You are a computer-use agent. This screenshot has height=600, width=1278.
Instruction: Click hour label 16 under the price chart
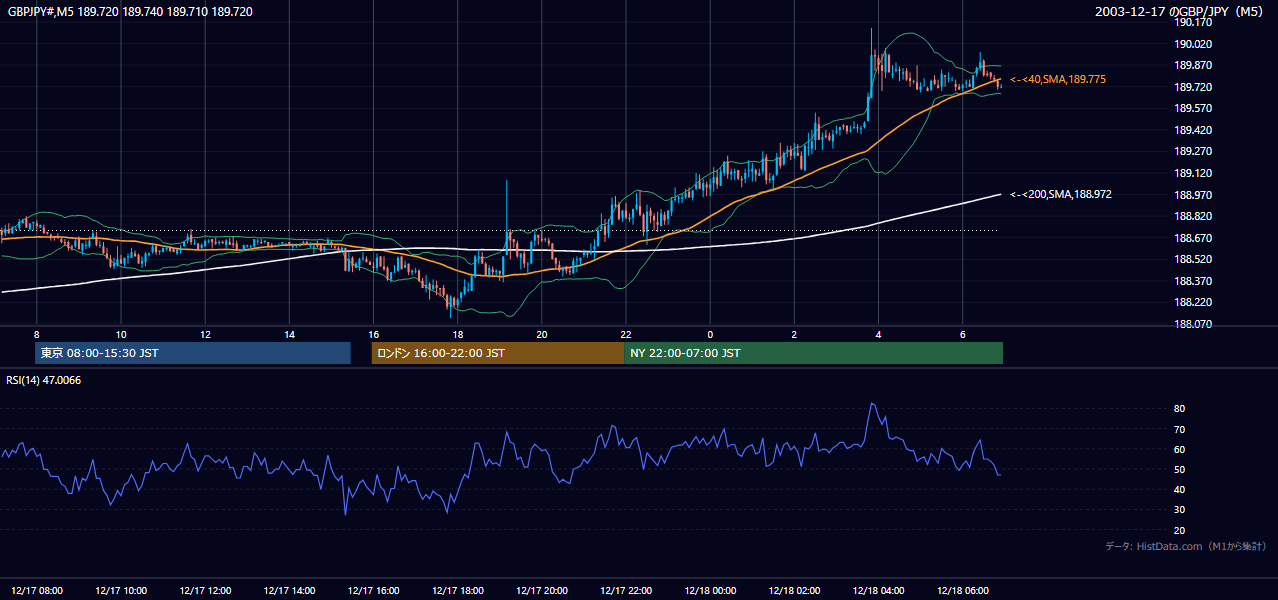pos(373,334)
